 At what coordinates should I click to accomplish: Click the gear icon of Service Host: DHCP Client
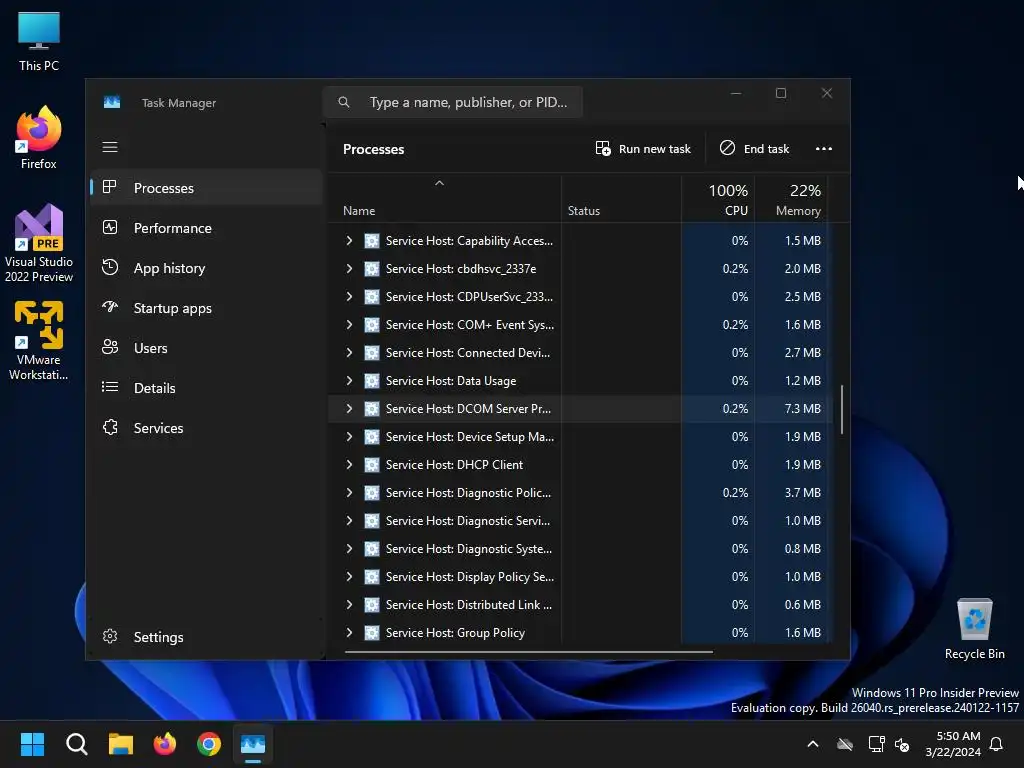tap(372, 465)
